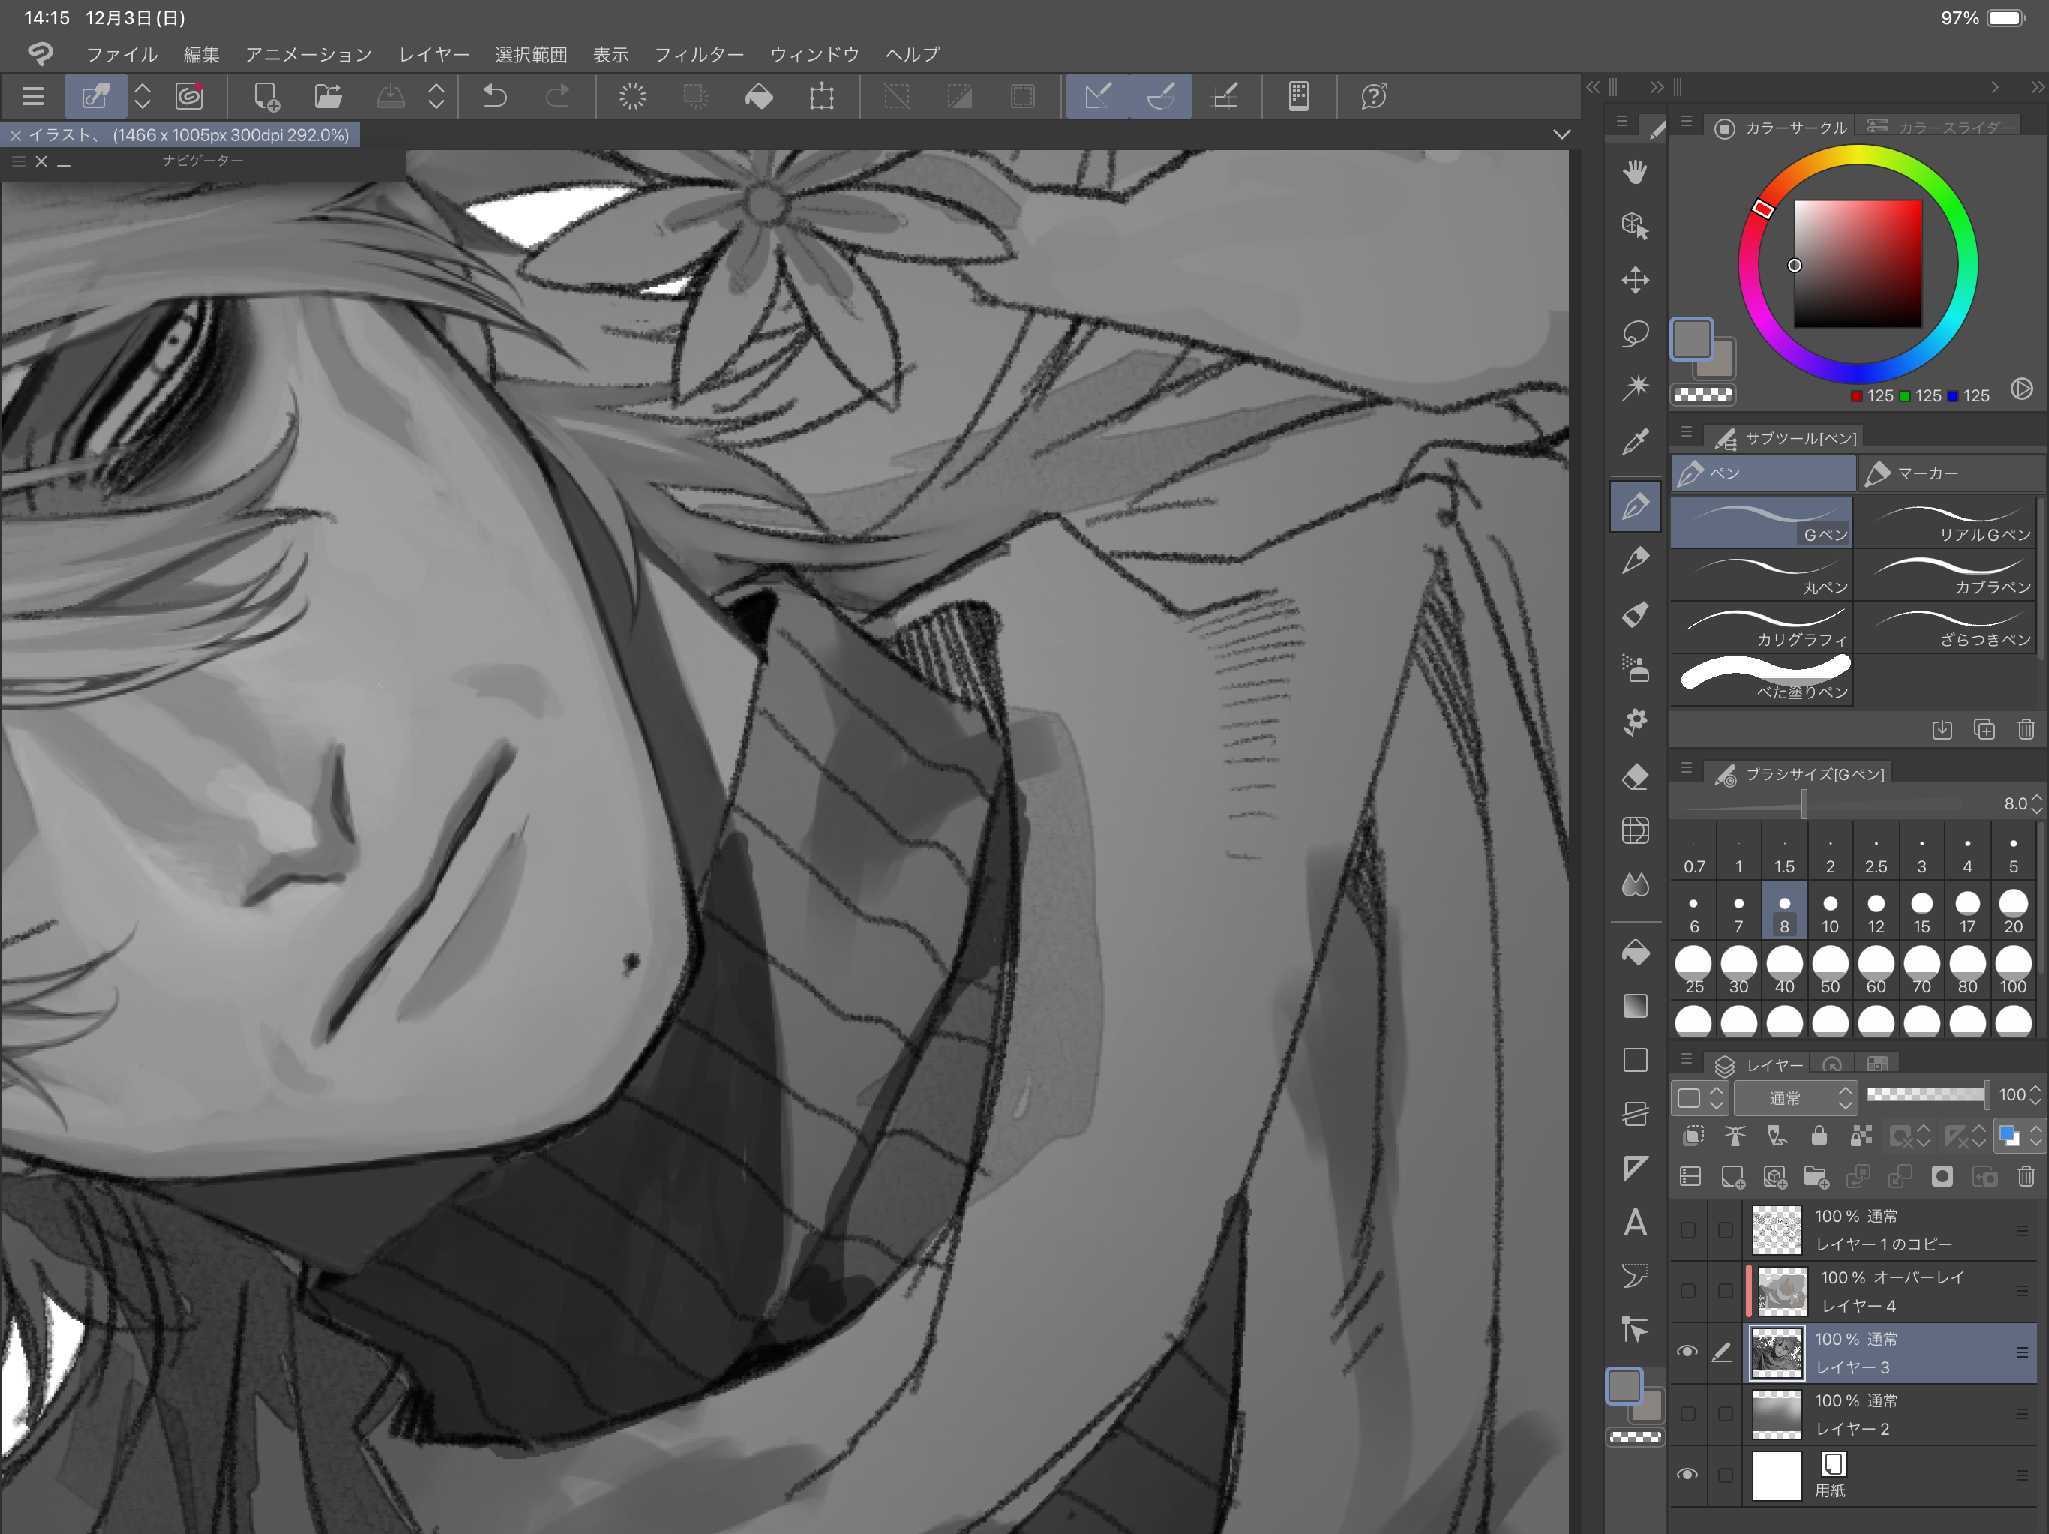This screenshot has height=1534, width=2049.
Task: Select the Hand move tool
Action: (1635, 172)
